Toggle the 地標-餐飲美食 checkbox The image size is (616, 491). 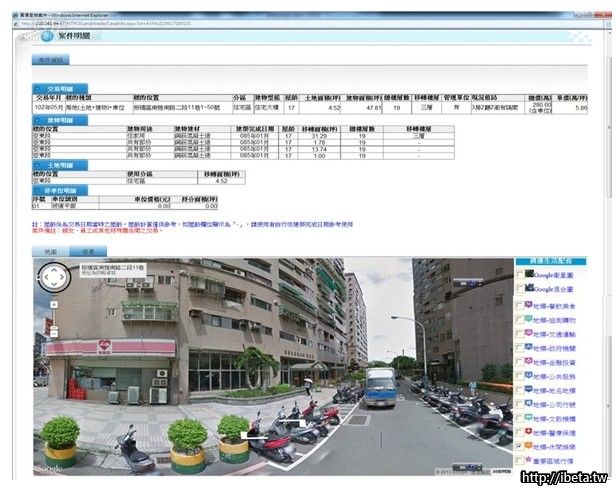519,305
